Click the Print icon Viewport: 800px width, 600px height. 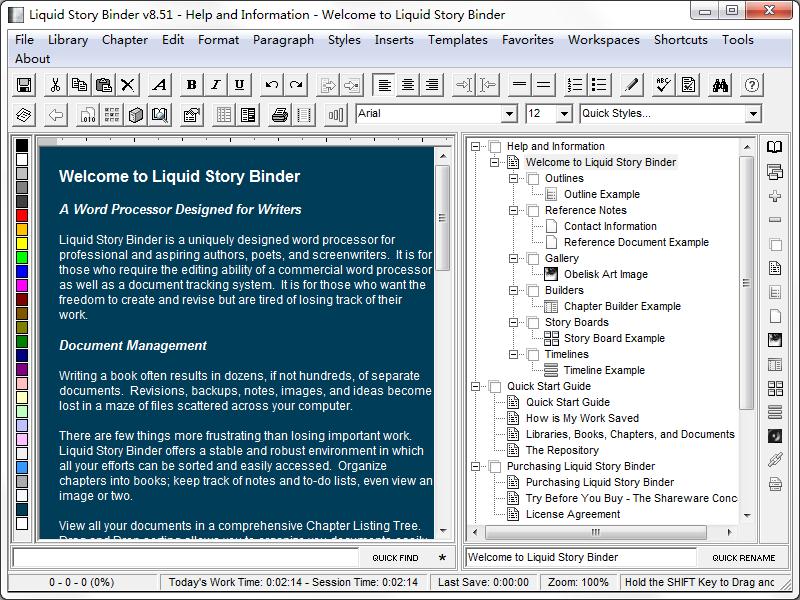pyautogui.click(x=279, y=115)
